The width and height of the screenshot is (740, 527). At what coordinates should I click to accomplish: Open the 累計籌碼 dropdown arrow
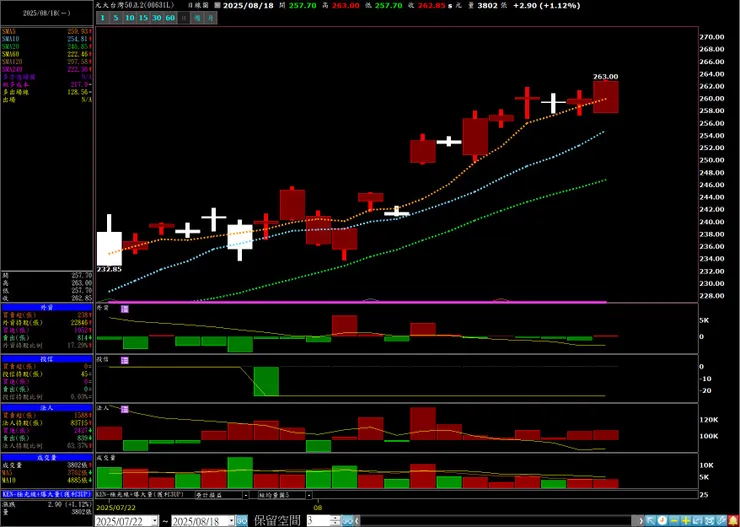point(246,495)
